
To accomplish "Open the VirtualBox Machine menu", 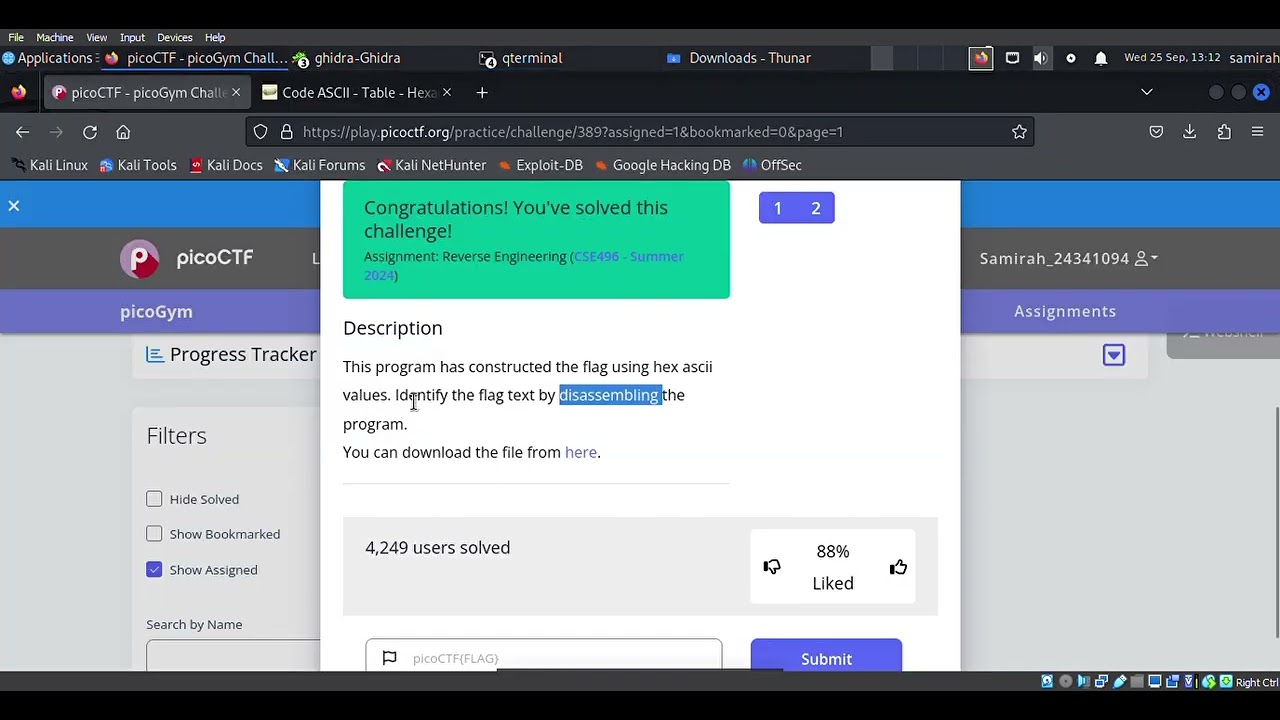I will tap(55, 37).
